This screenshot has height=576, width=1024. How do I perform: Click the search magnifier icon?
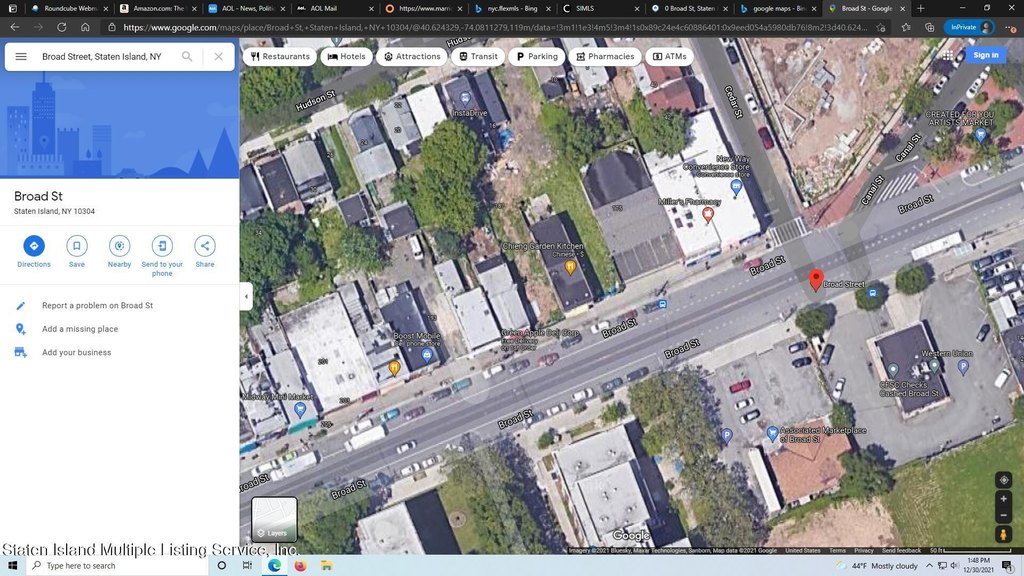pyautogui.click(x=187, y=57)
